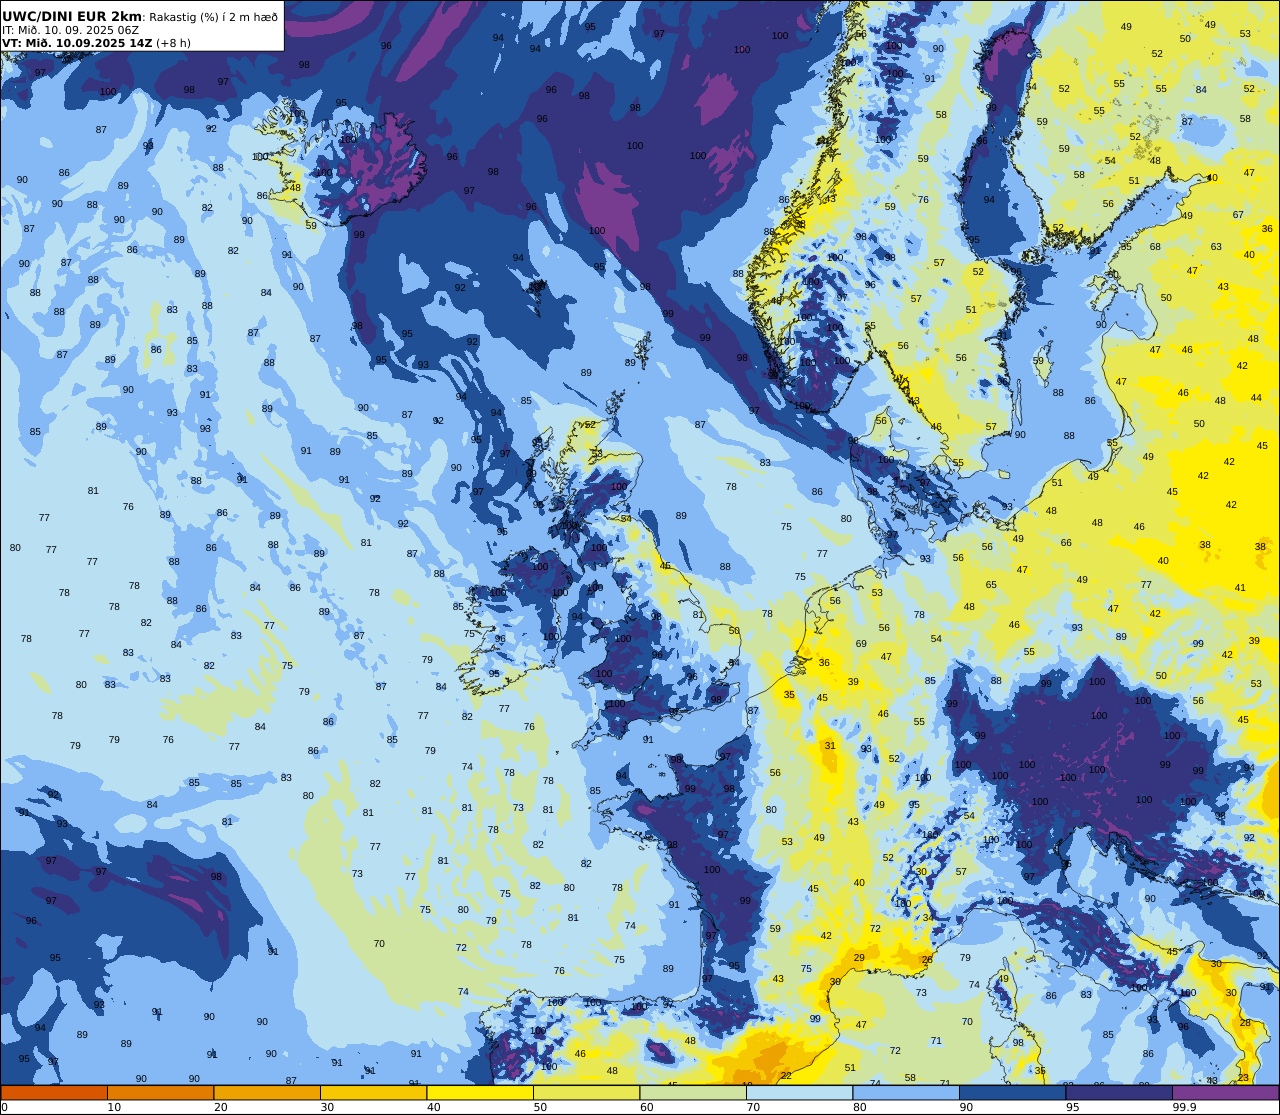Click the dark orange 0–10 legend swatch
1280x1115 pixels.
click(x=54, y=1093)
